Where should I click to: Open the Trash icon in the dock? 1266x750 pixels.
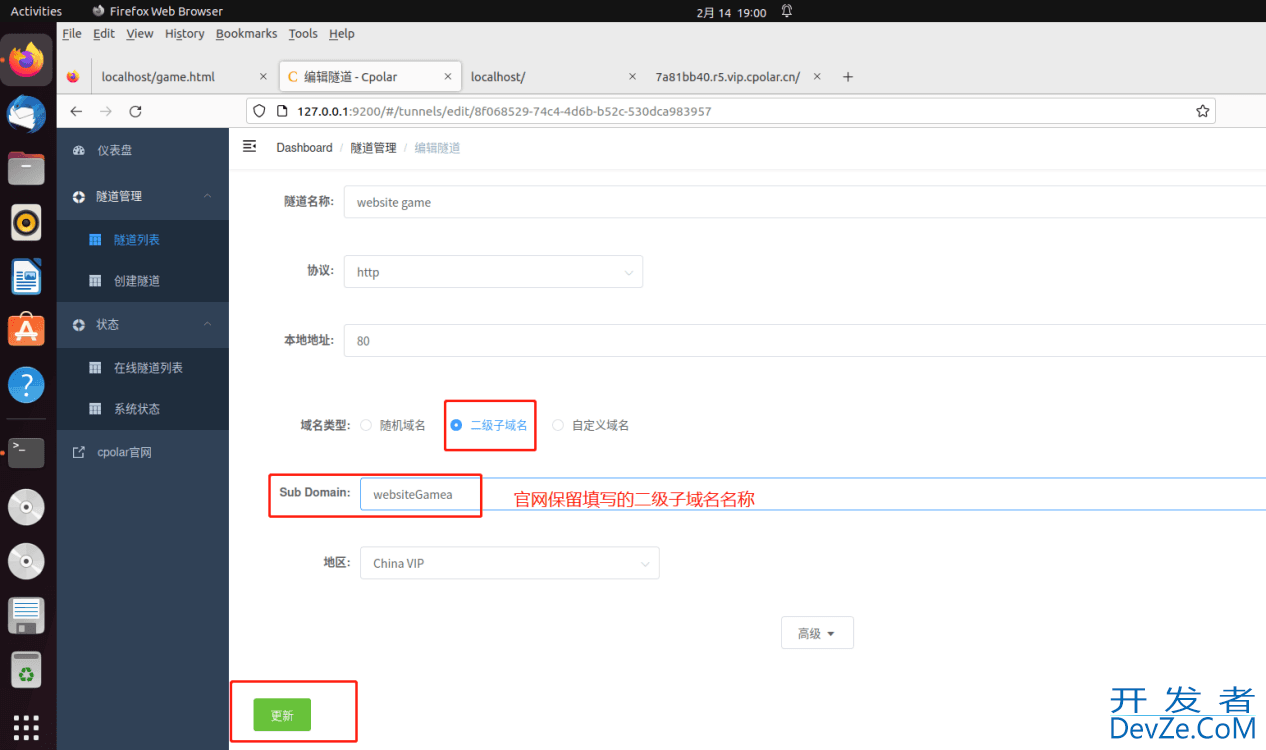point(27,669)
